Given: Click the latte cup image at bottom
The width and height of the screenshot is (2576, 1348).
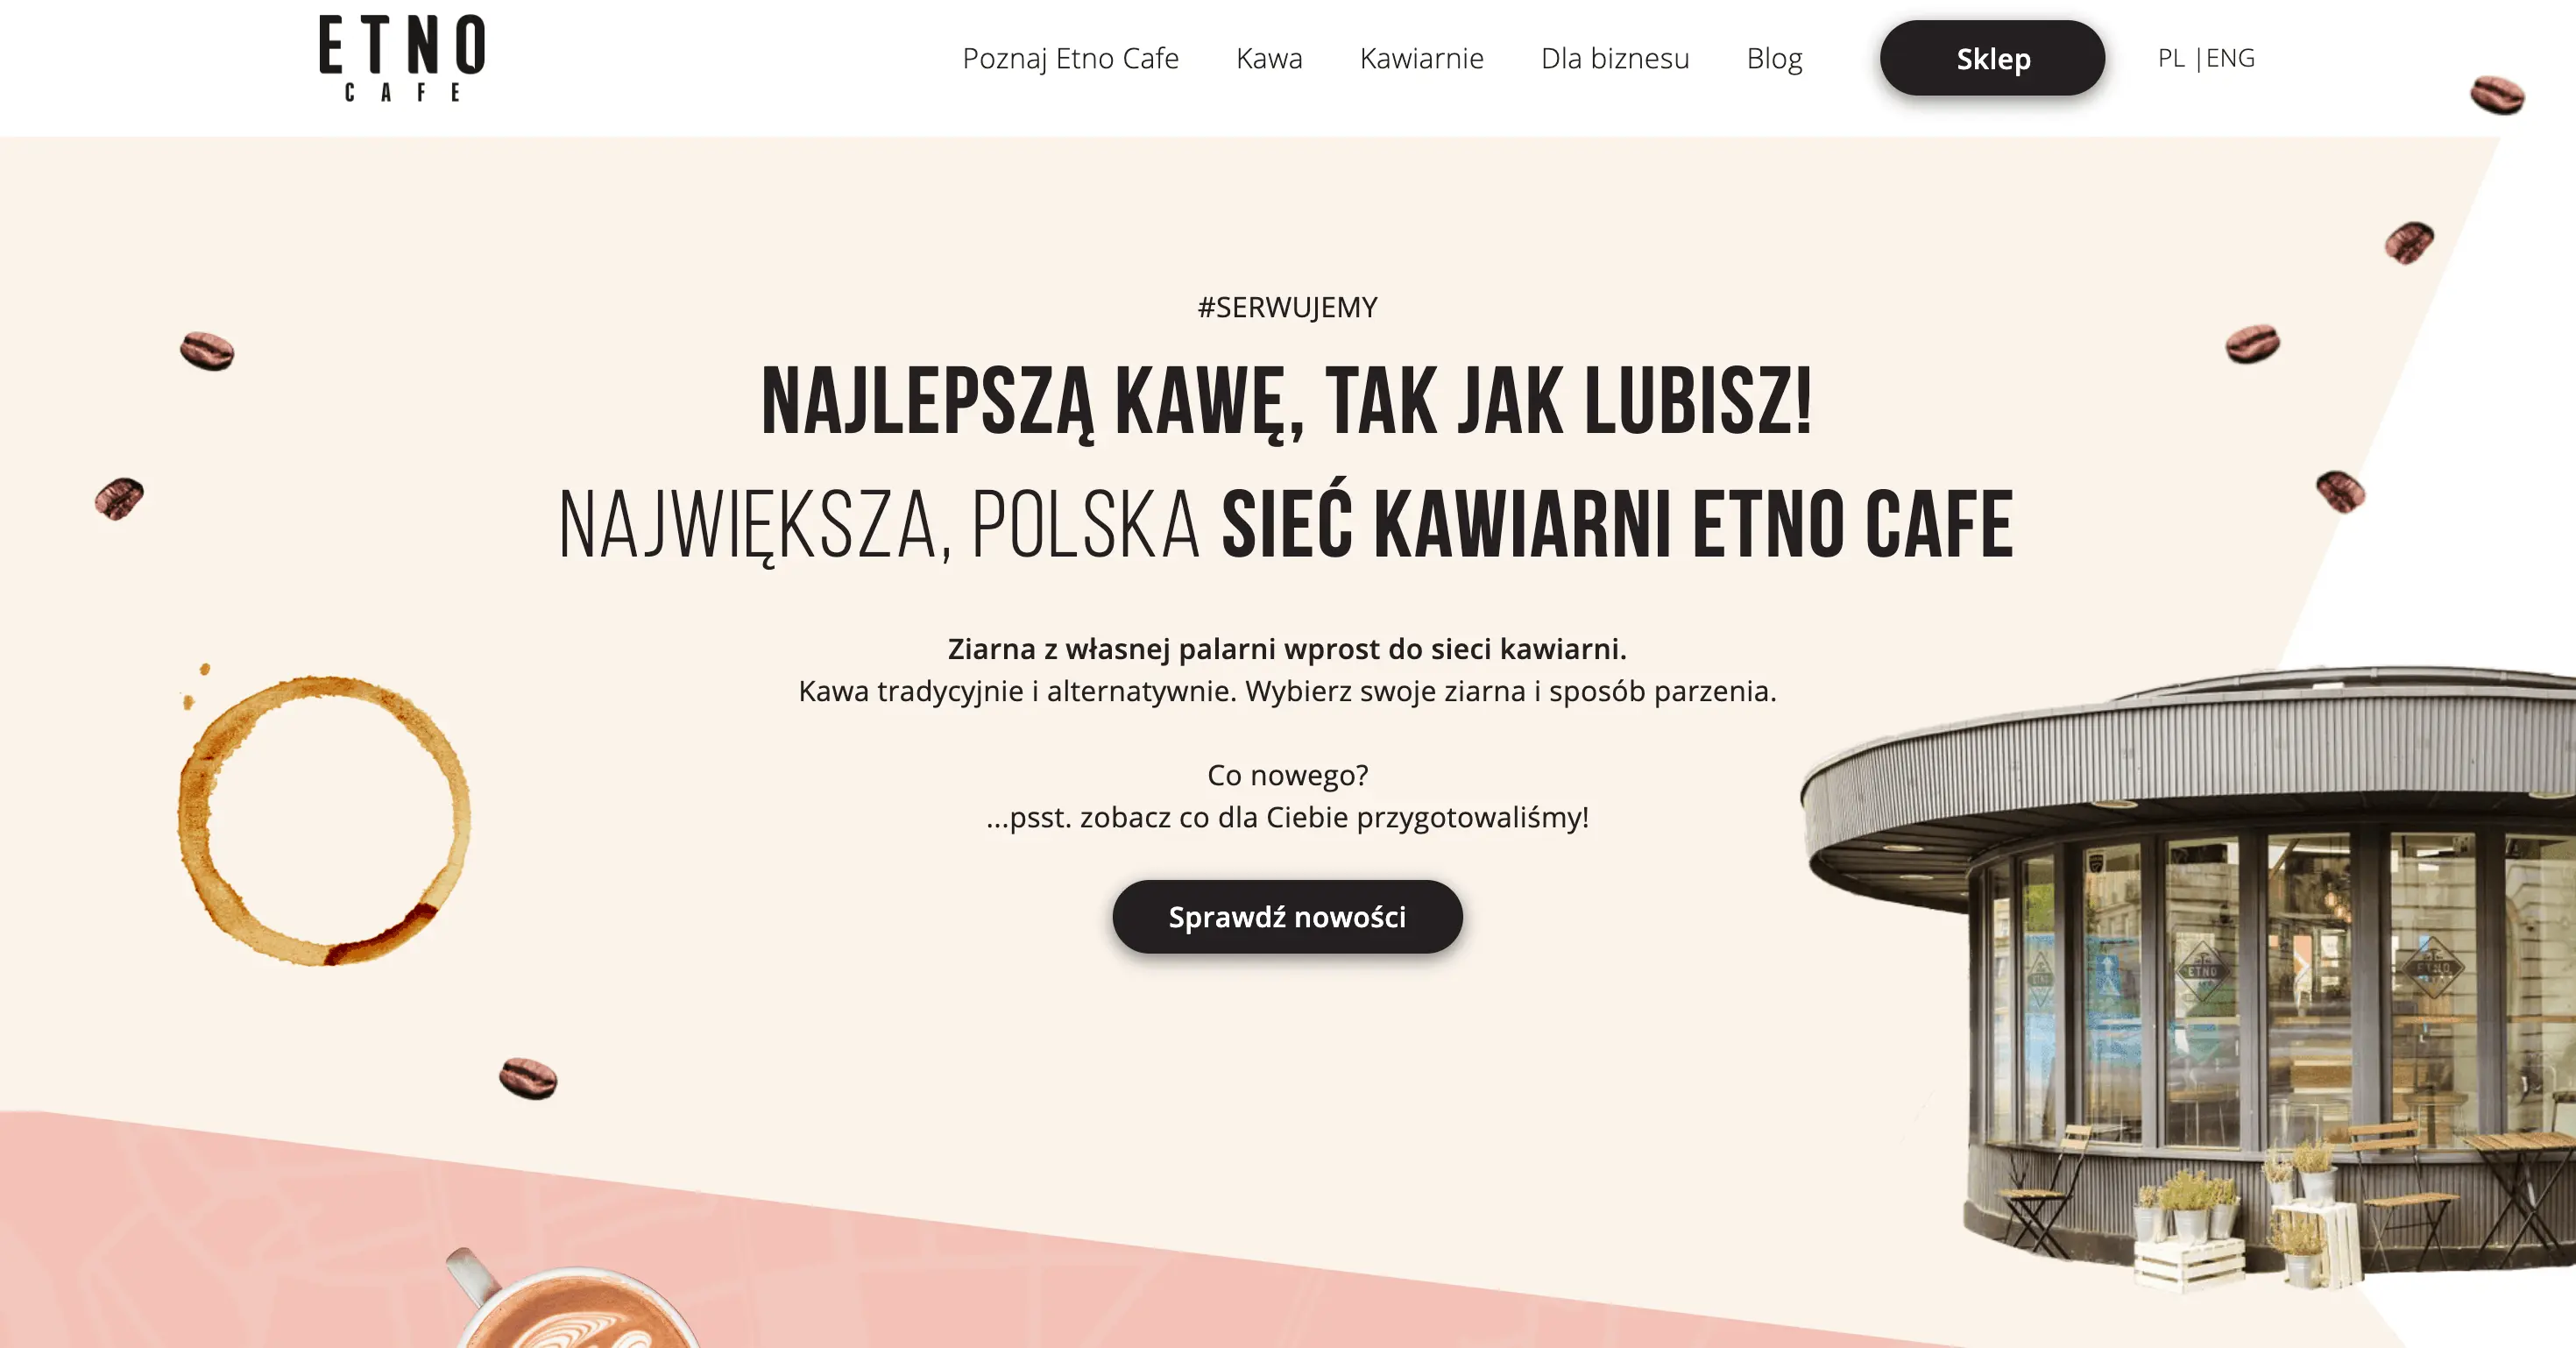Looking at the screenshot, I should click(x=575, y=1300).
